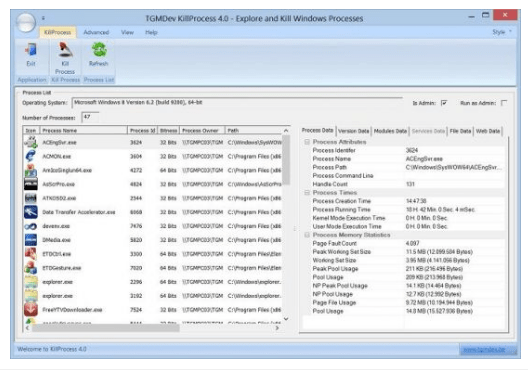Select the ACMON.exe process name
The image size is (528, 370).
click(57, 156)
